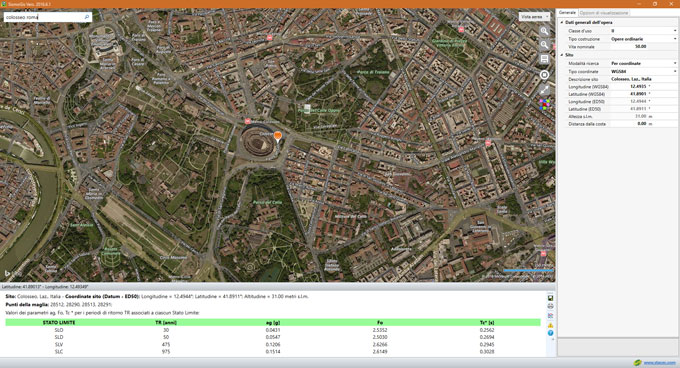Open help with the blue question mark icon
This screenshot has height=368, width=680.
[x=550, y=333]
